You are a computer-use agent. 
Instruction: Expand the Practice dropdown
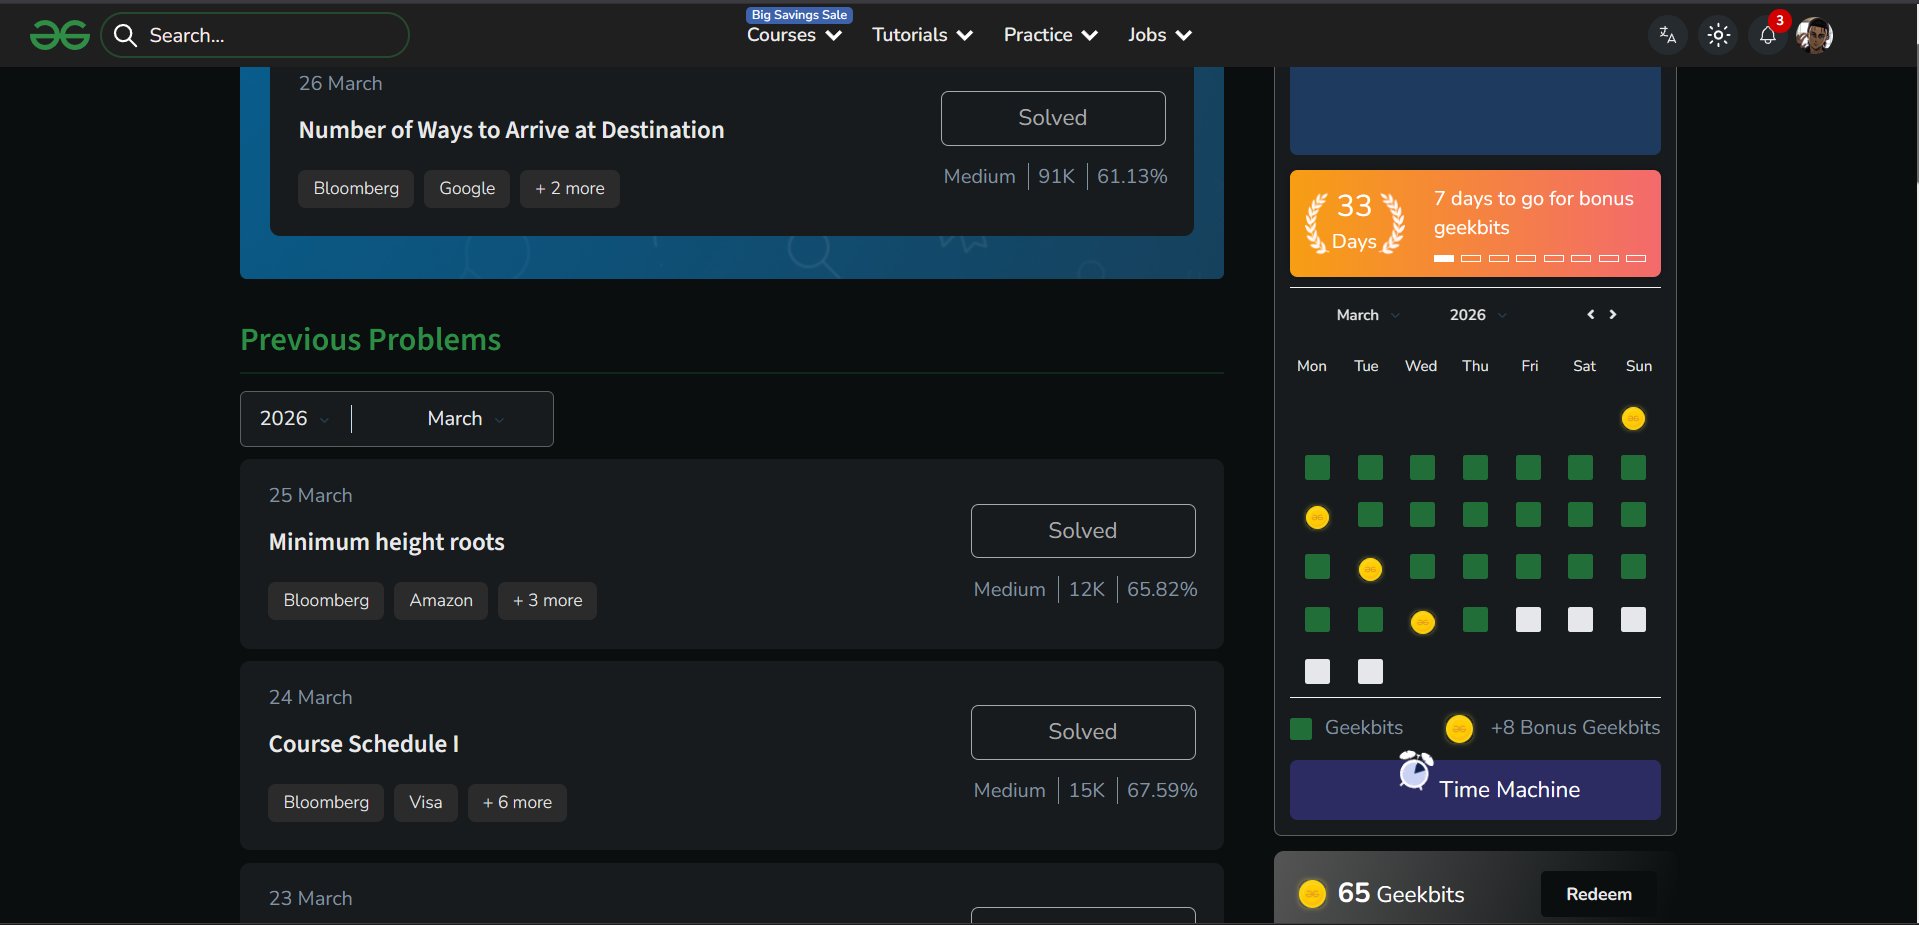(1050, 35)
